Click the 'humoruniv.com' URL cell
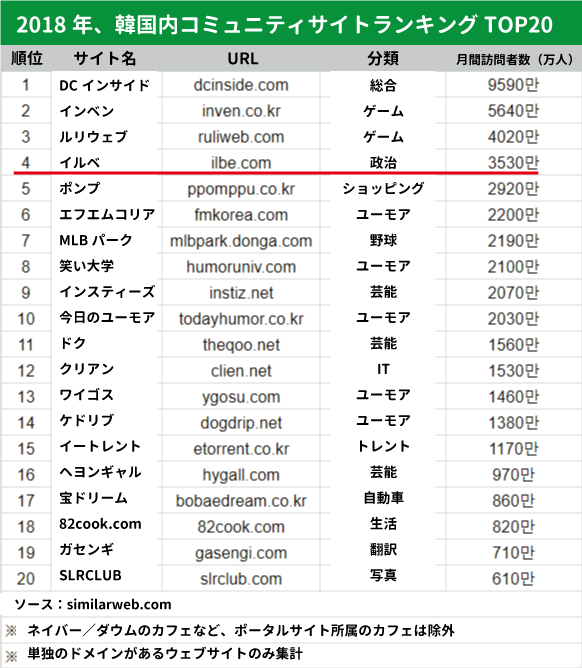 click(x=241, y=267)
